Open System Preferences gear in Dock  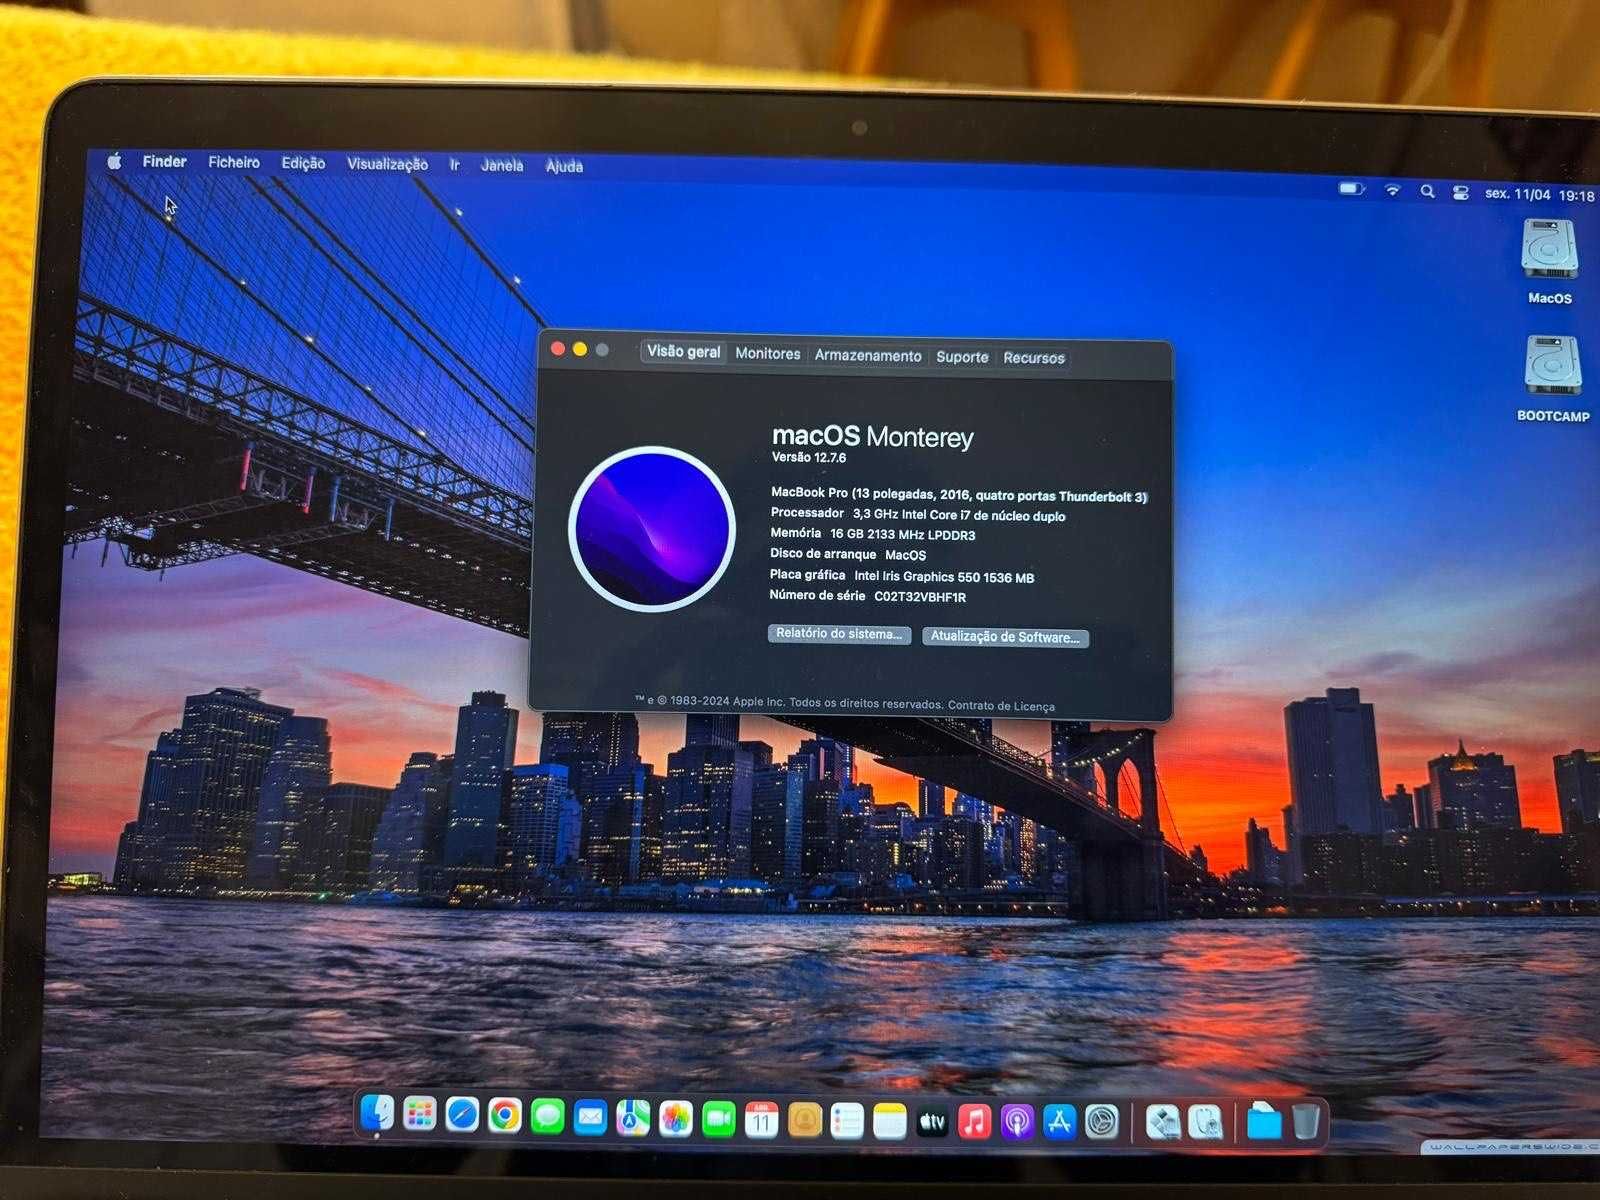pos(1102,1123)
